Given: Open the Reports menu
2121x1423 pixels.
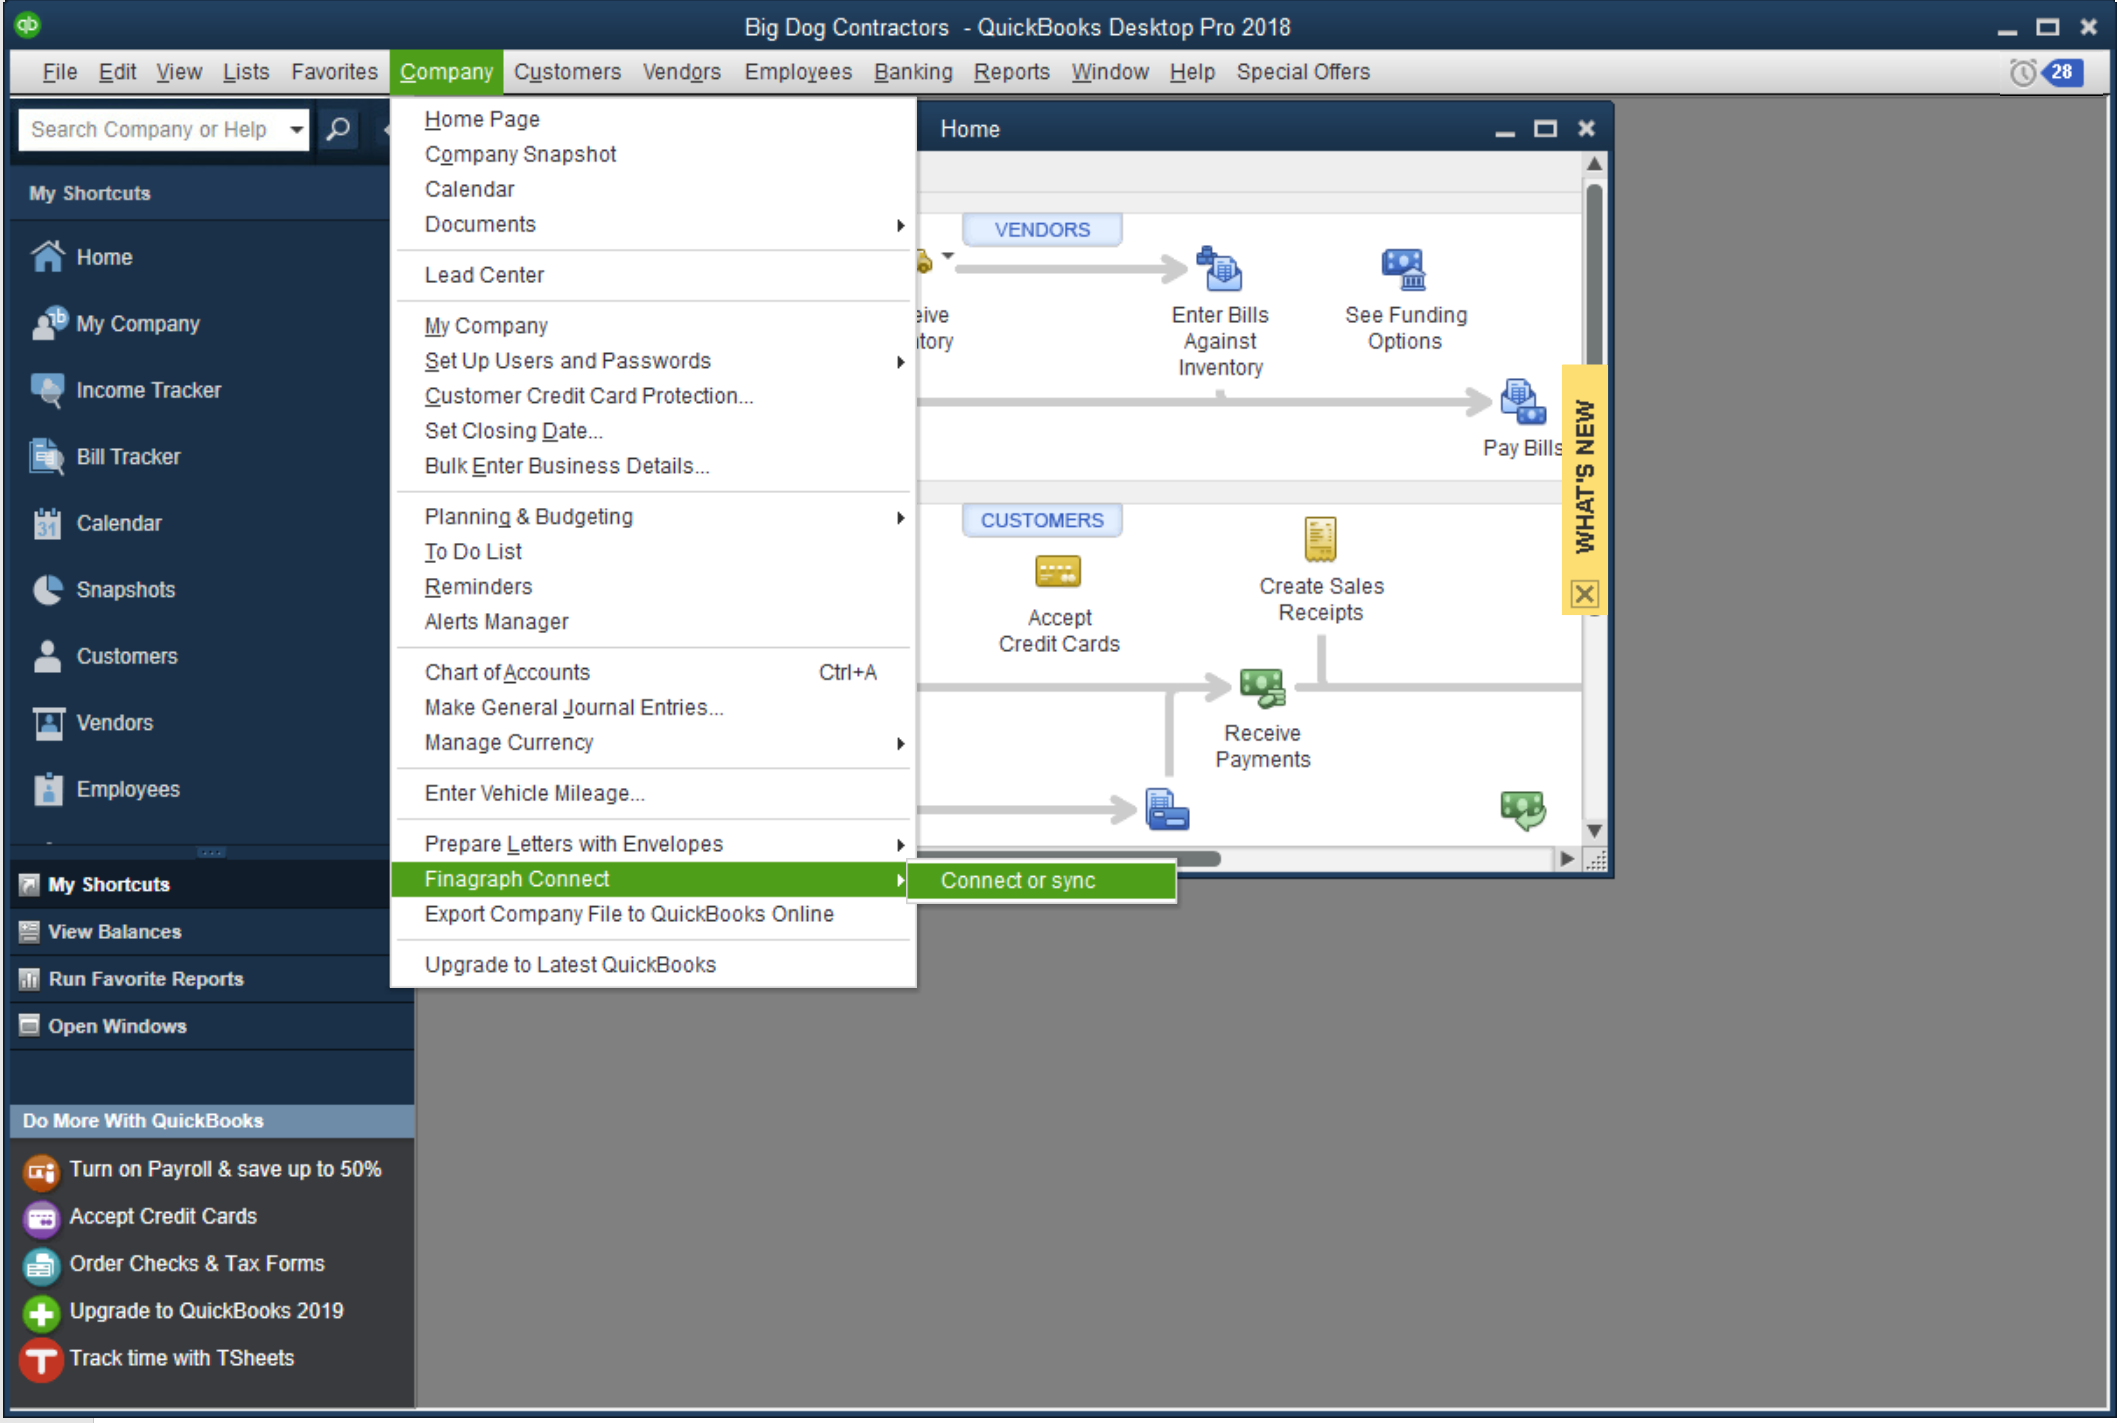Looking at the screenshot, I should [x=1011, y=72].
